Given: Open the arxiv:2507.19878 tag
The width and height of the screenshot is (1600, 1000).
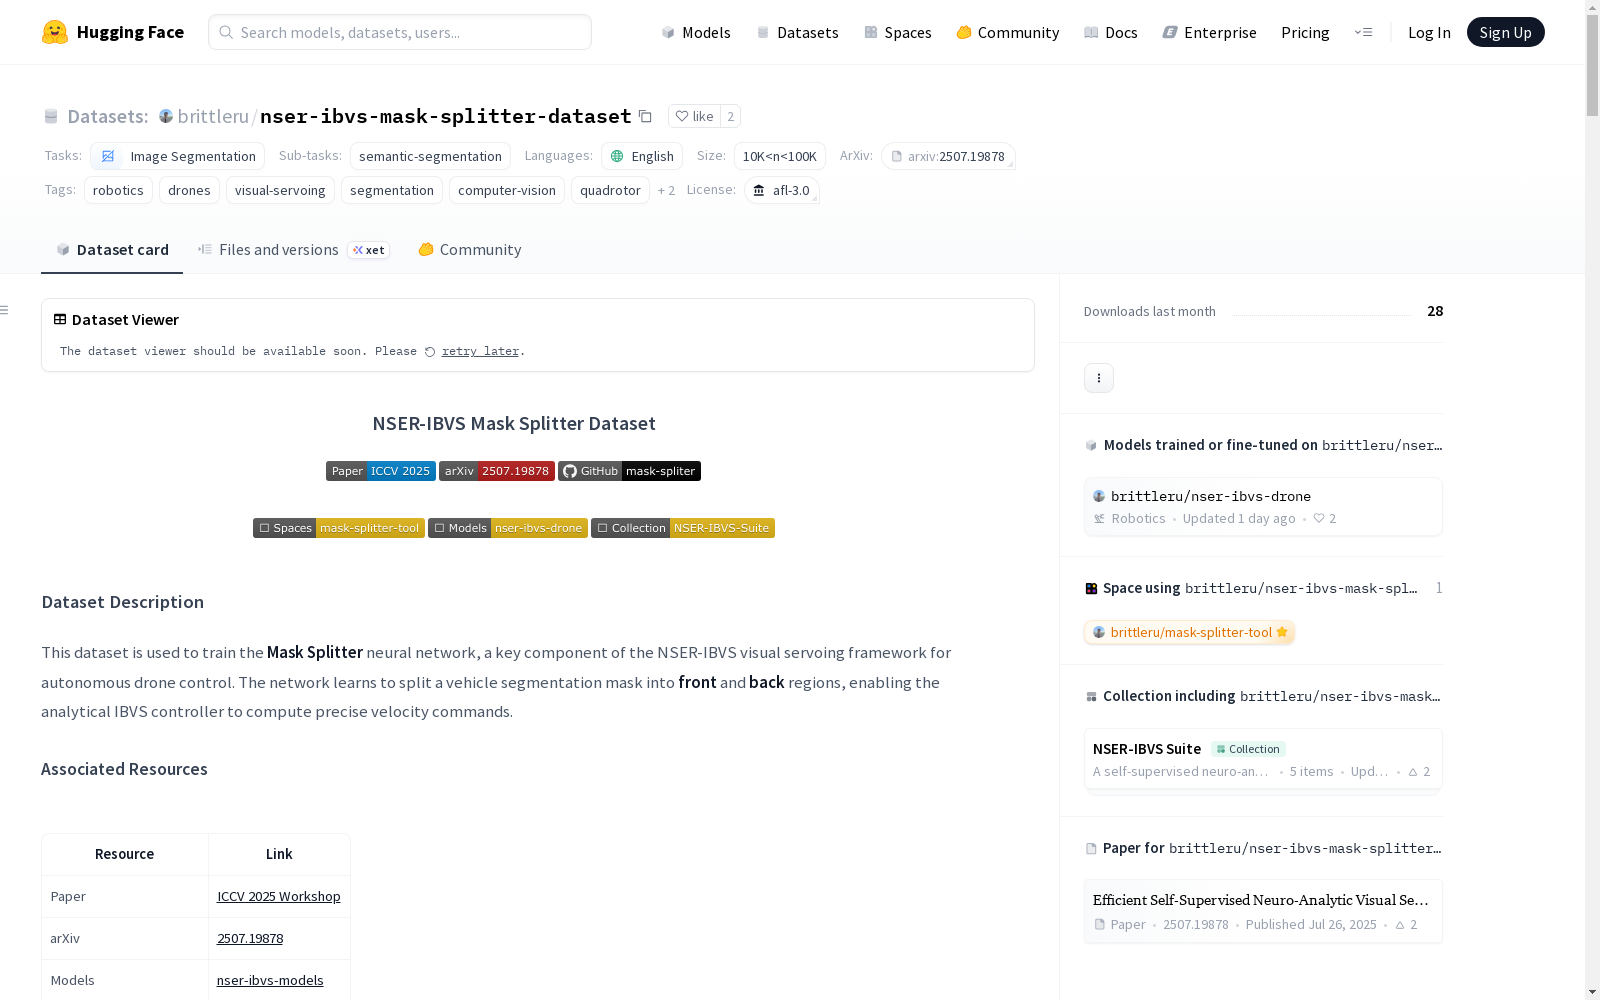Looking at the screenshot, I should click(948, 156).
